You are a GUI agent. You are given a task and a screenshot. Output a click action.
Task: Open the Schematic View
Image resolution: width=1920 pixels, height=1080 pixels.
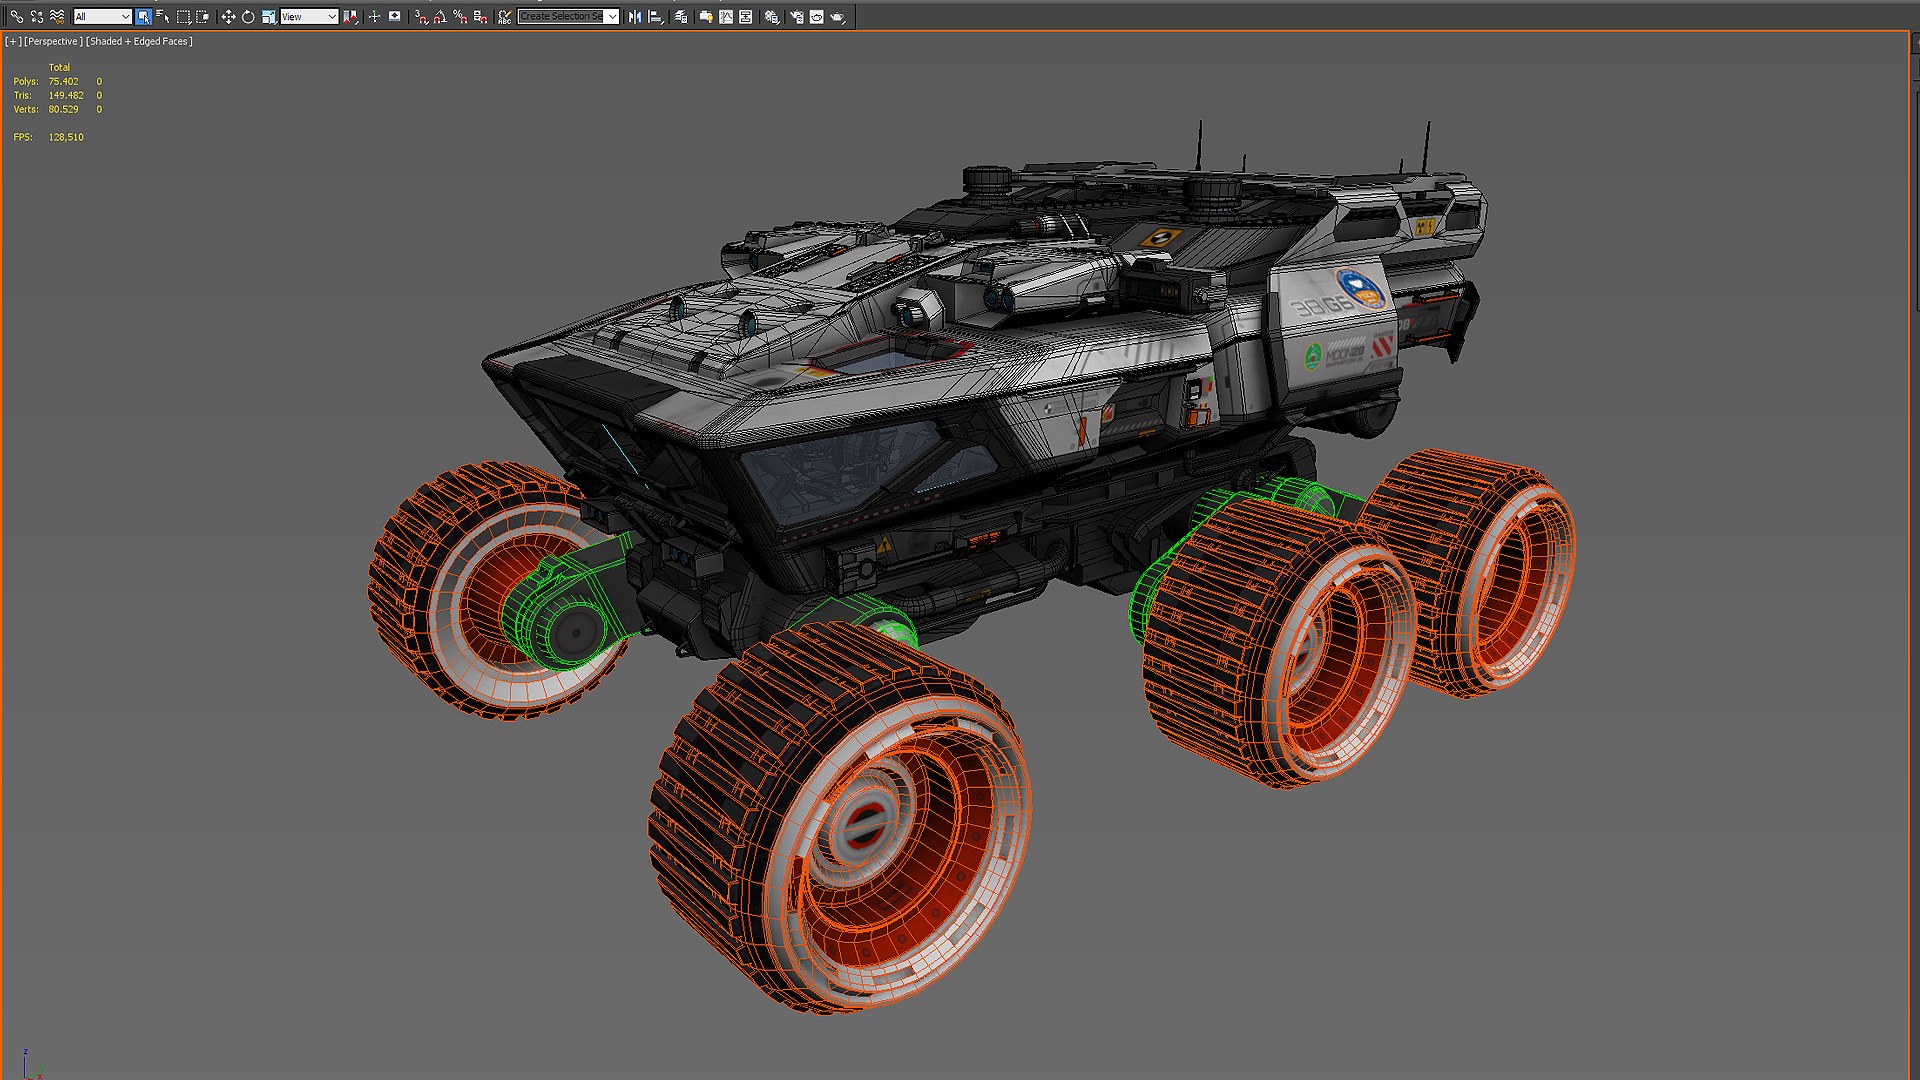point(745,17)
